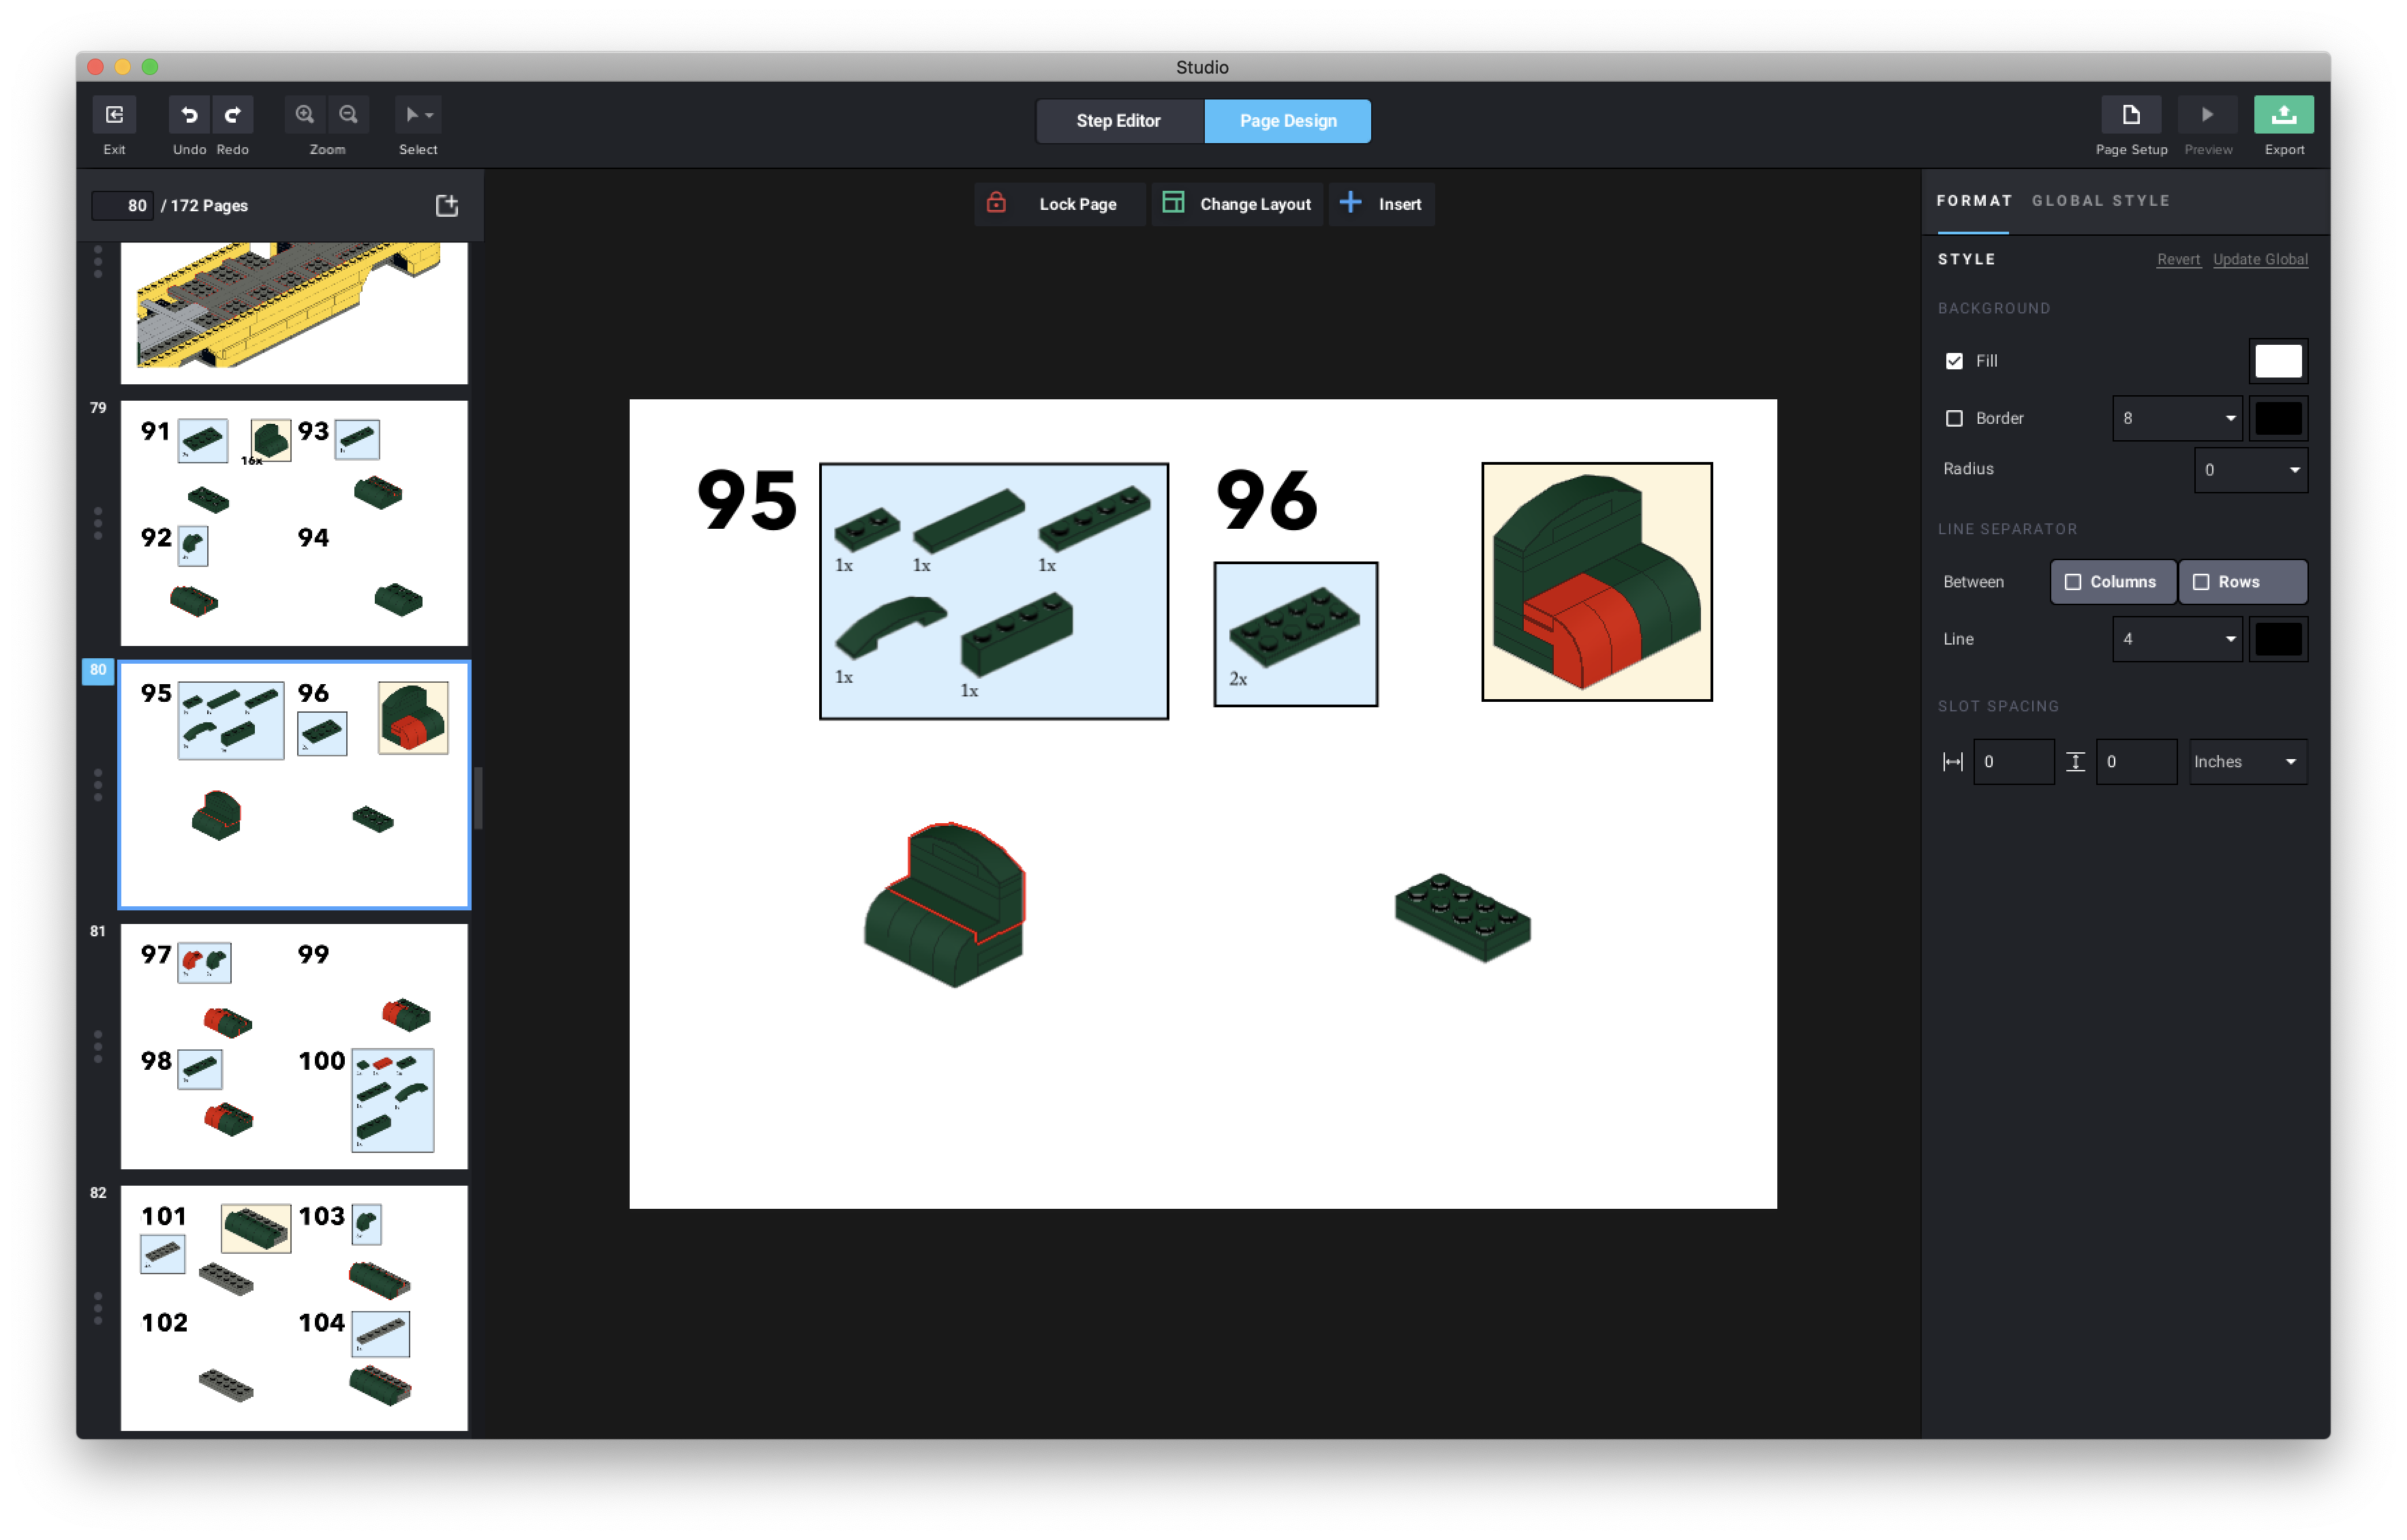2407x1540 pixels.
Task: Click the Update Global link
Action: pyautogui.click(x=2260, y=259)
